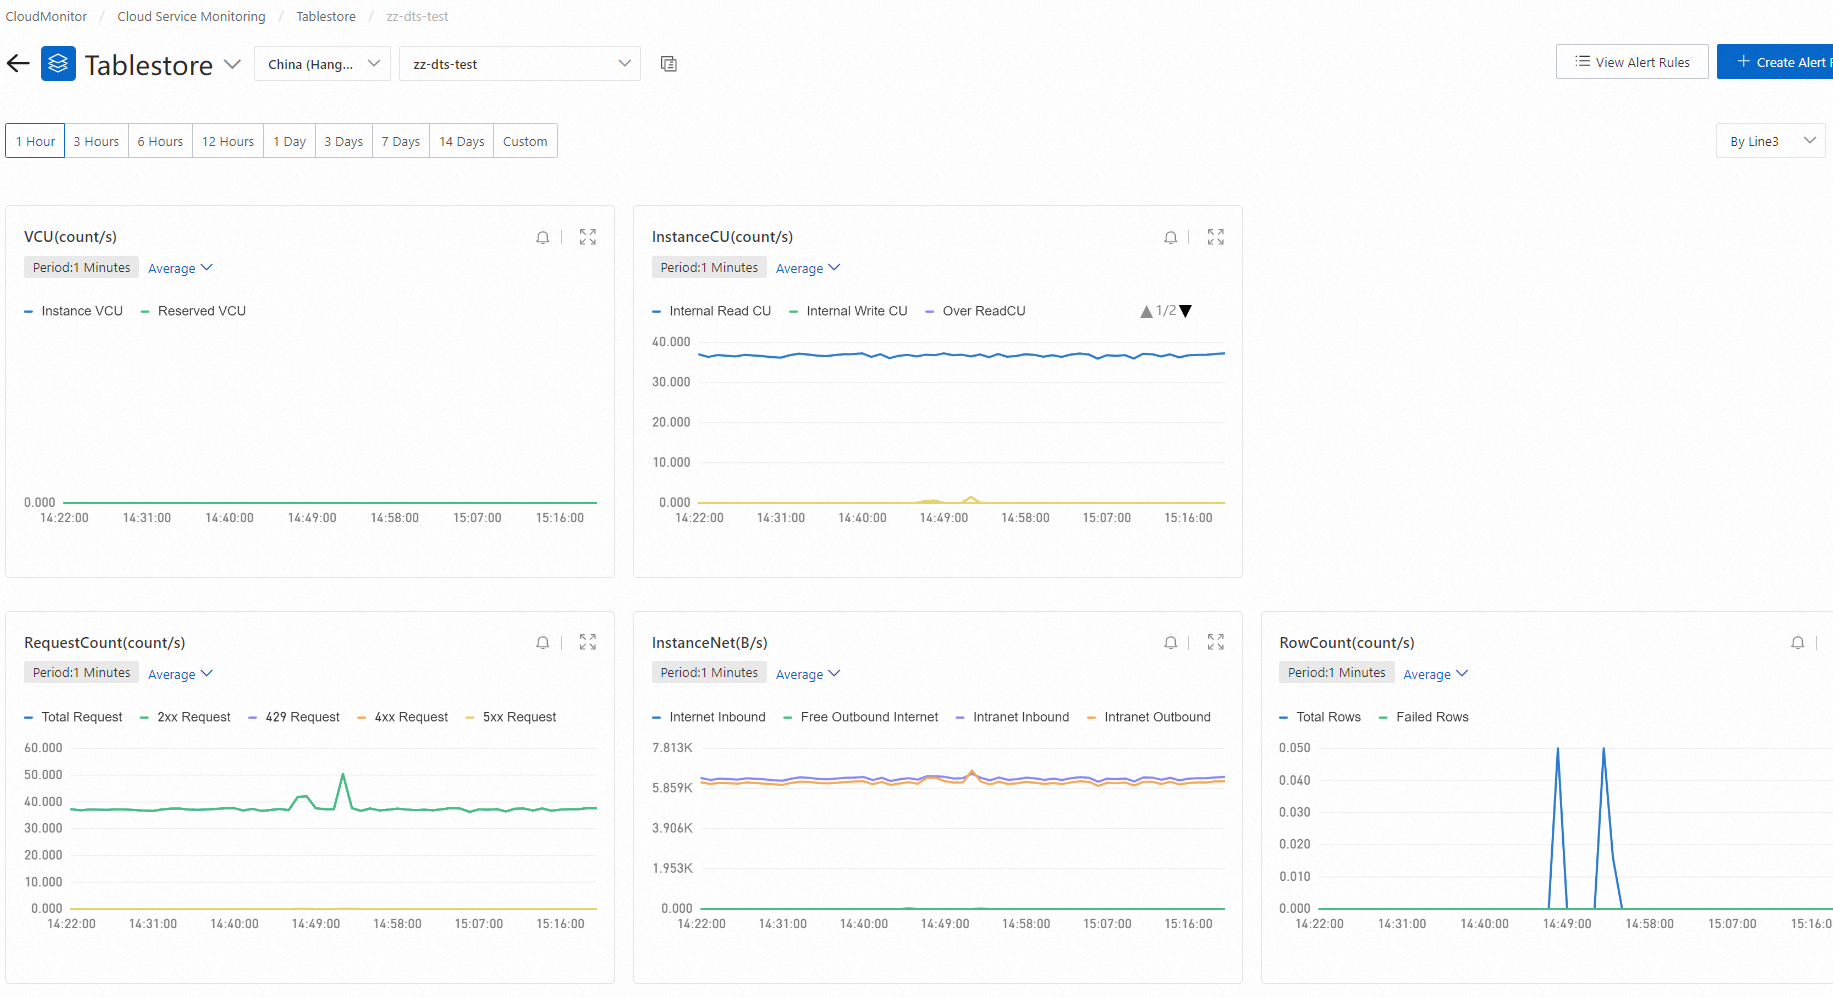Open alert bell on VCU chart

542,237
